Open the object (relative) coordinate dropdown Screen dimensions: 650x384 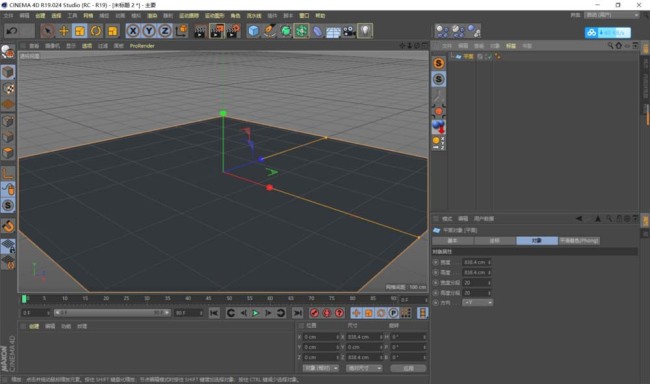click(x=320, y=368)
